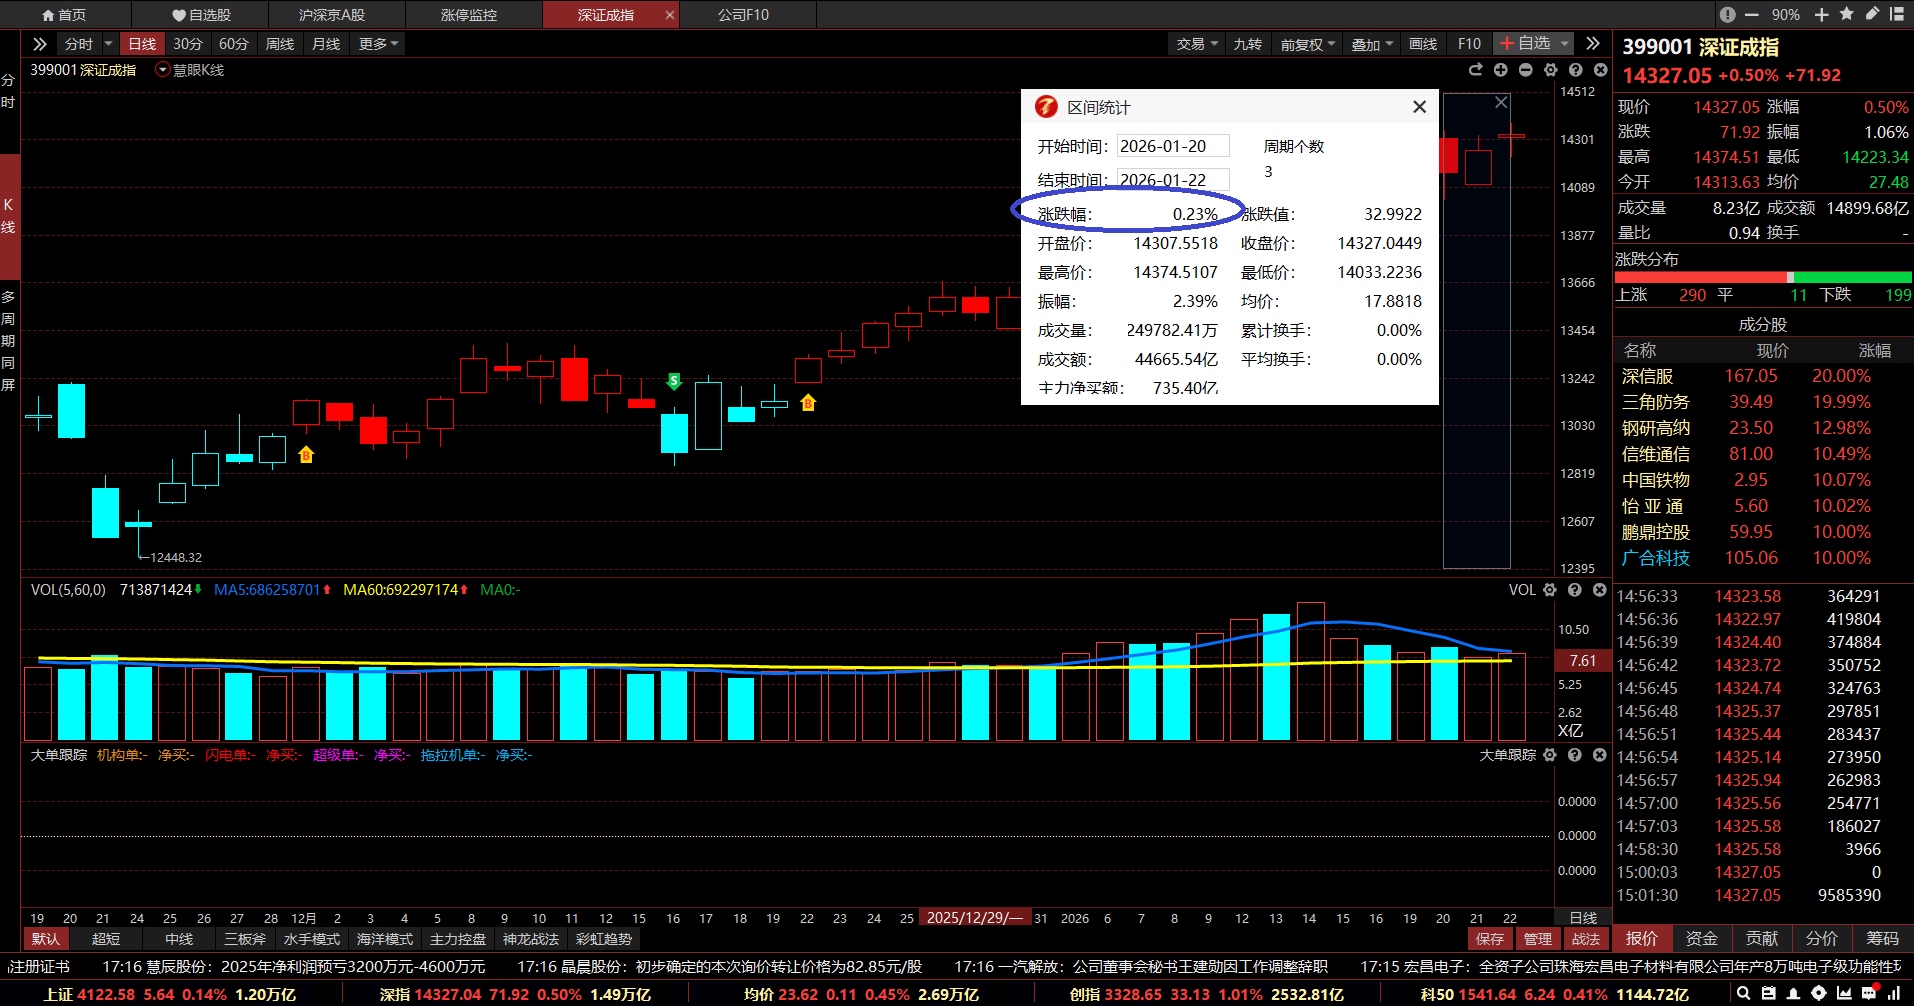The height and width of the screenshot is (1006, 1914).
Task: Open the 前复权 adjustment dropdown
Action: (x=1308, y=44)
